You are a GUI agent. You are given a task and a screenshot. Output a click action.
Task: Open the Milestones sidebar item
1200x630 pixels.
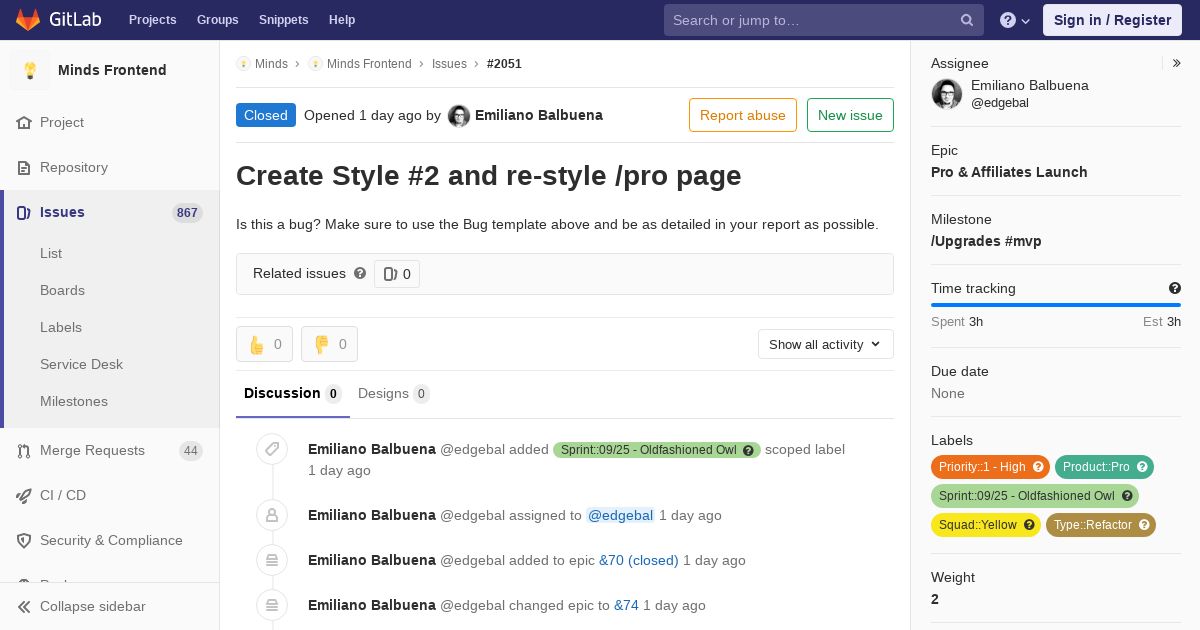(x=74, y=401)
